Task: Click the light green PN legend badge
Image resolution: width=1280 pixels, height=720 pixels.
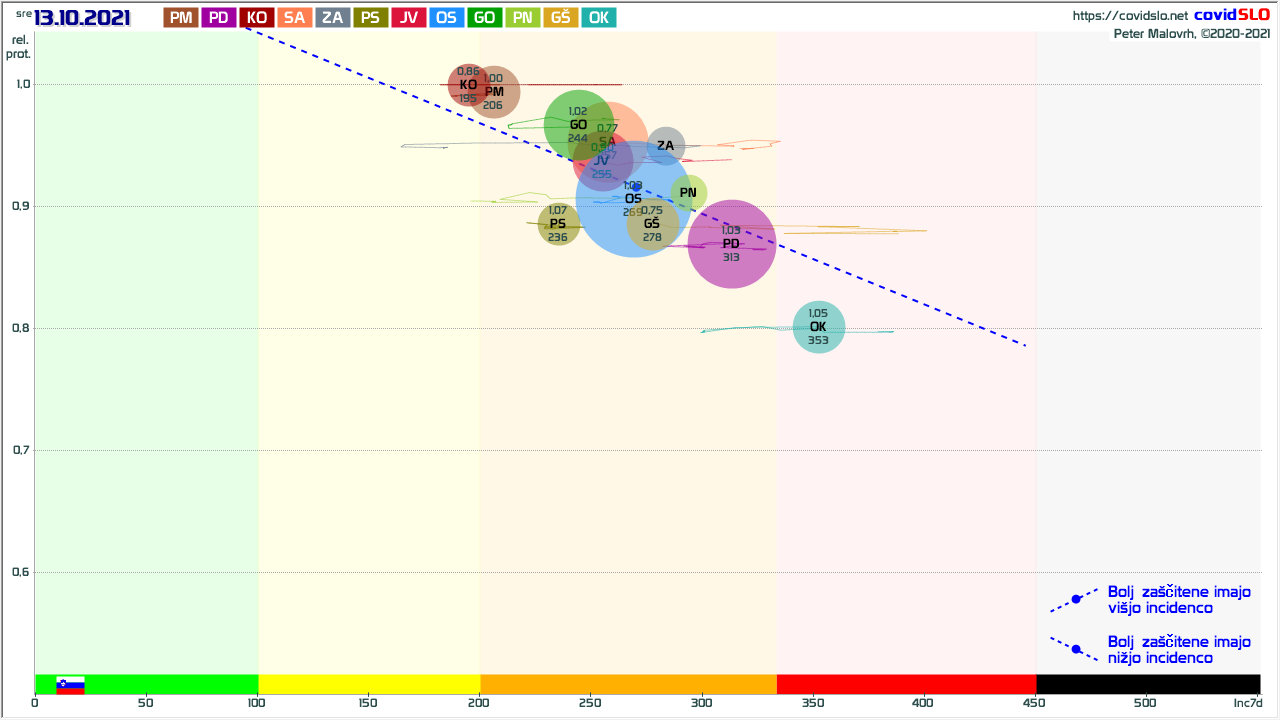Action: (523, 17)
